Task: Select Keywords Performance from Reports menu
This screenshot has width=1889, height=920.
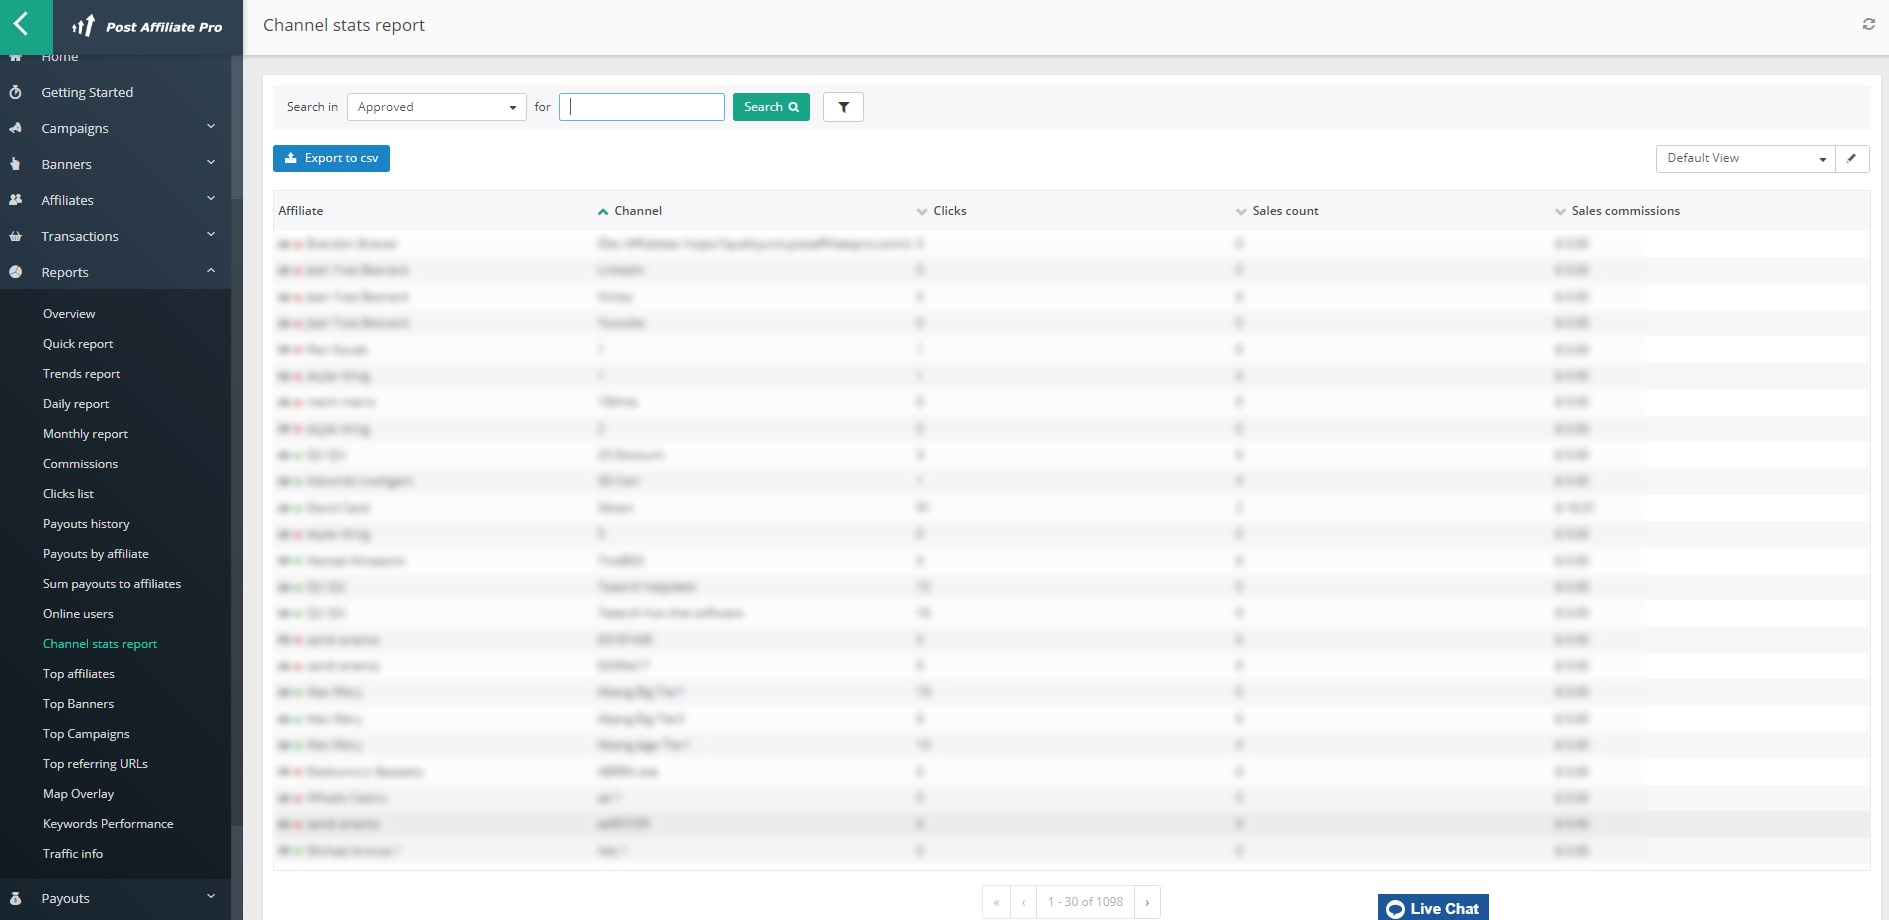Action: 108,823
